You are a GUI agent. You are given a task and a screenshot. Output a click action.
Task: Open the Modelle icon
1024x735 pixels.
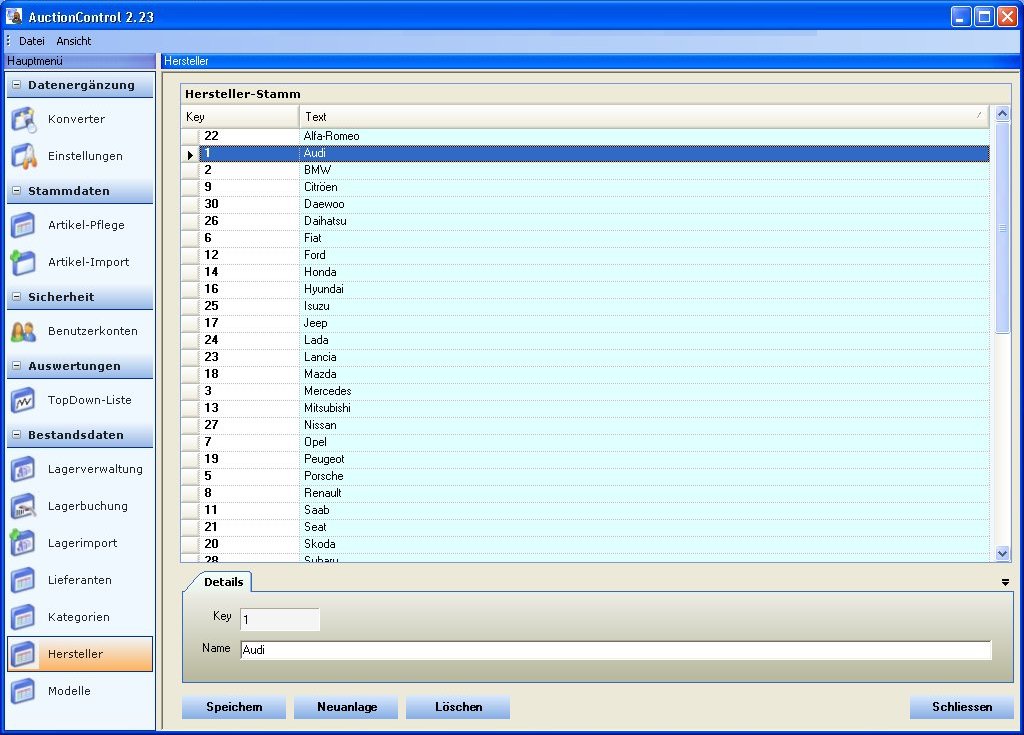(x=24, y=691)
